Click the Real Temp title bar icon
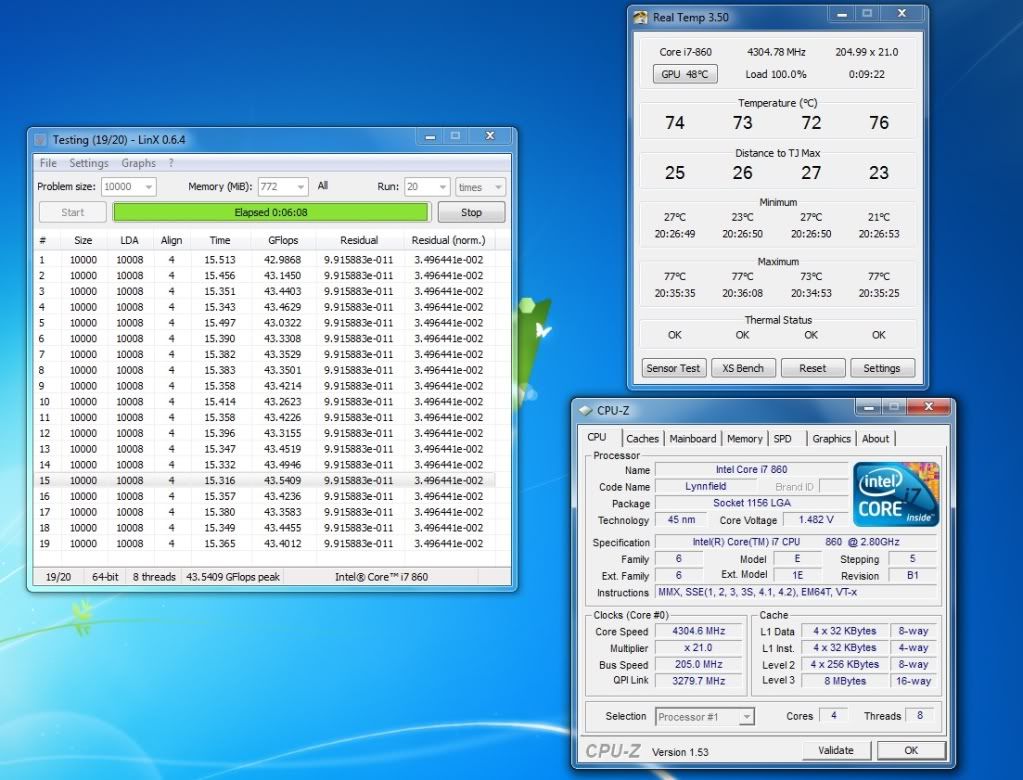 (641, 18)
